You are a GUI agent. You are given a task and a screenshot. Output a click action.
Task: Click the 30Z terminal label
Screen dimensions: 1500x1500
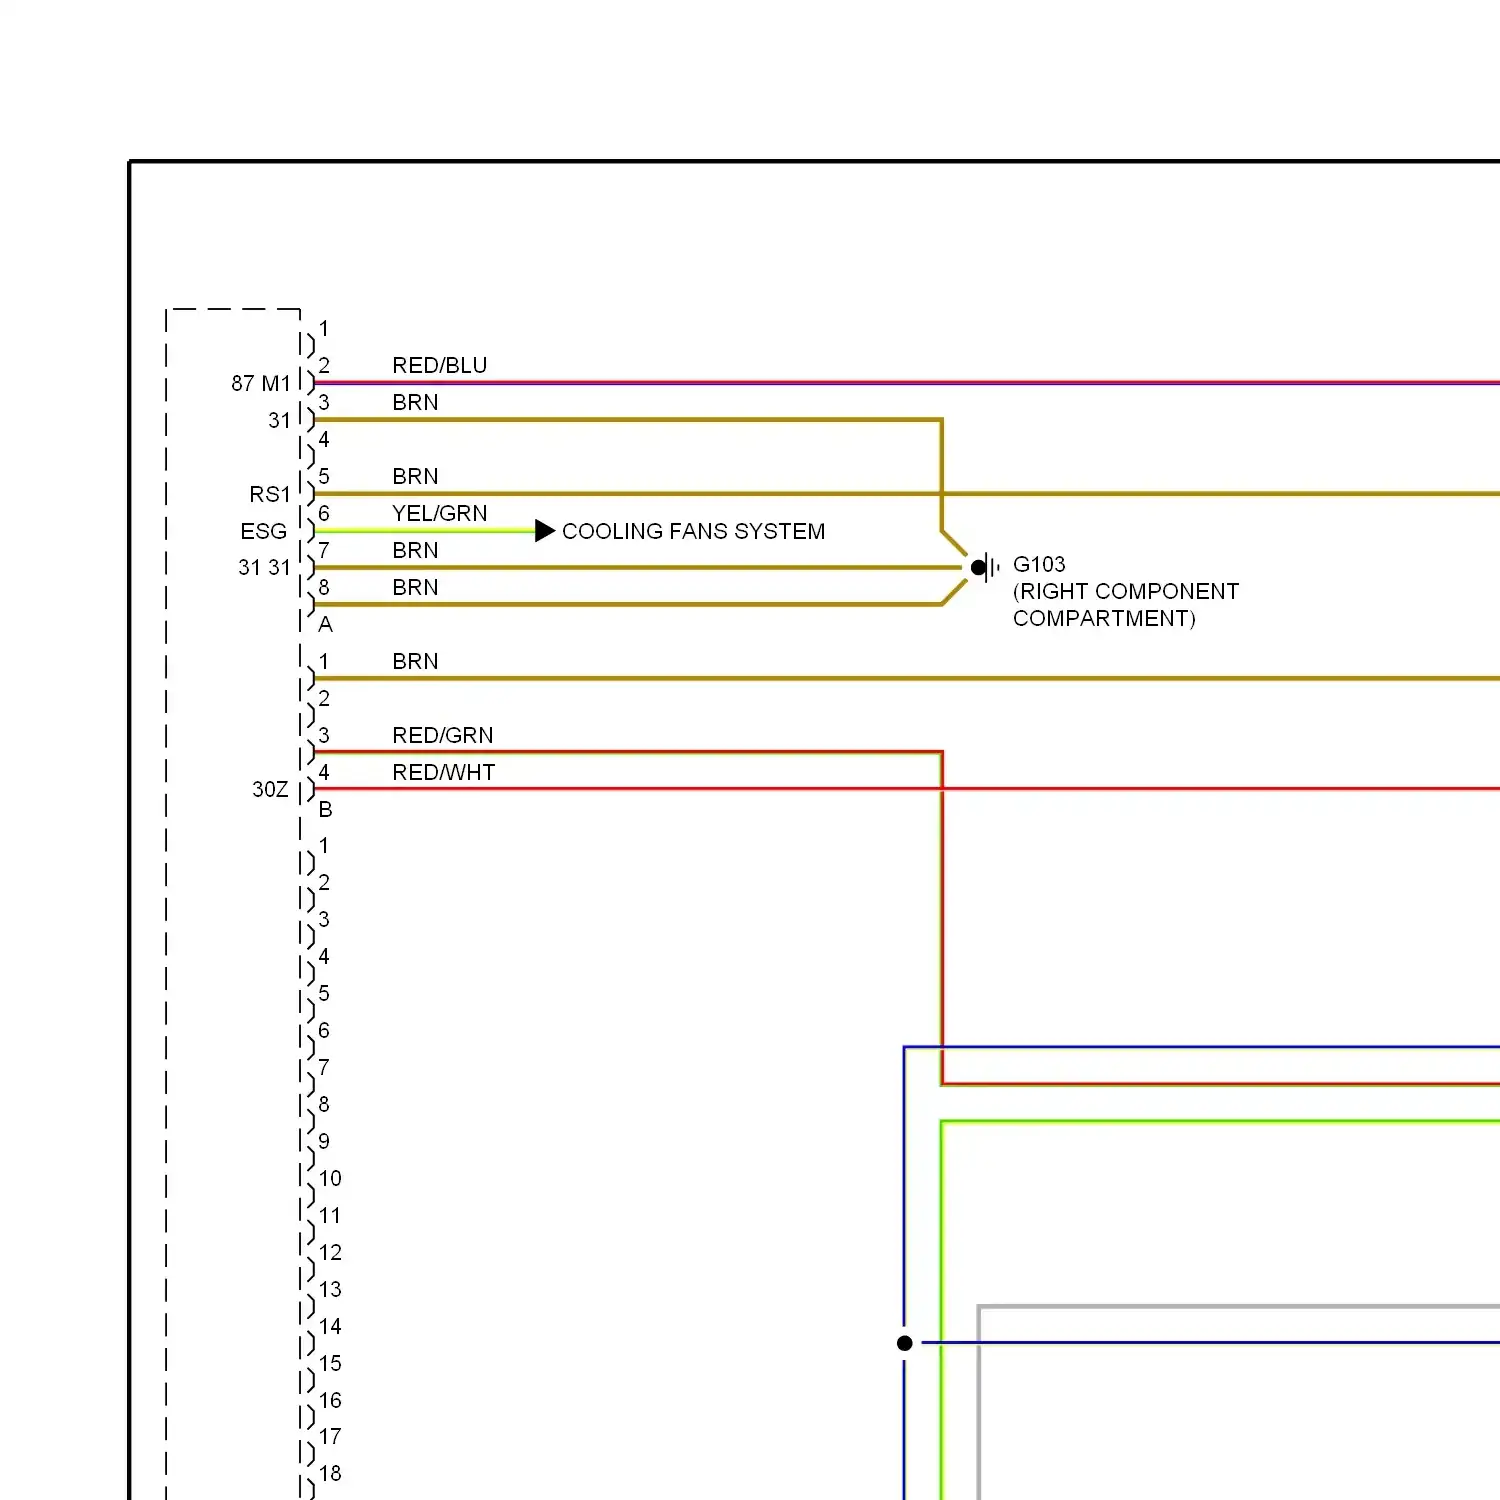pyautogui.click(x=270, y=789)
